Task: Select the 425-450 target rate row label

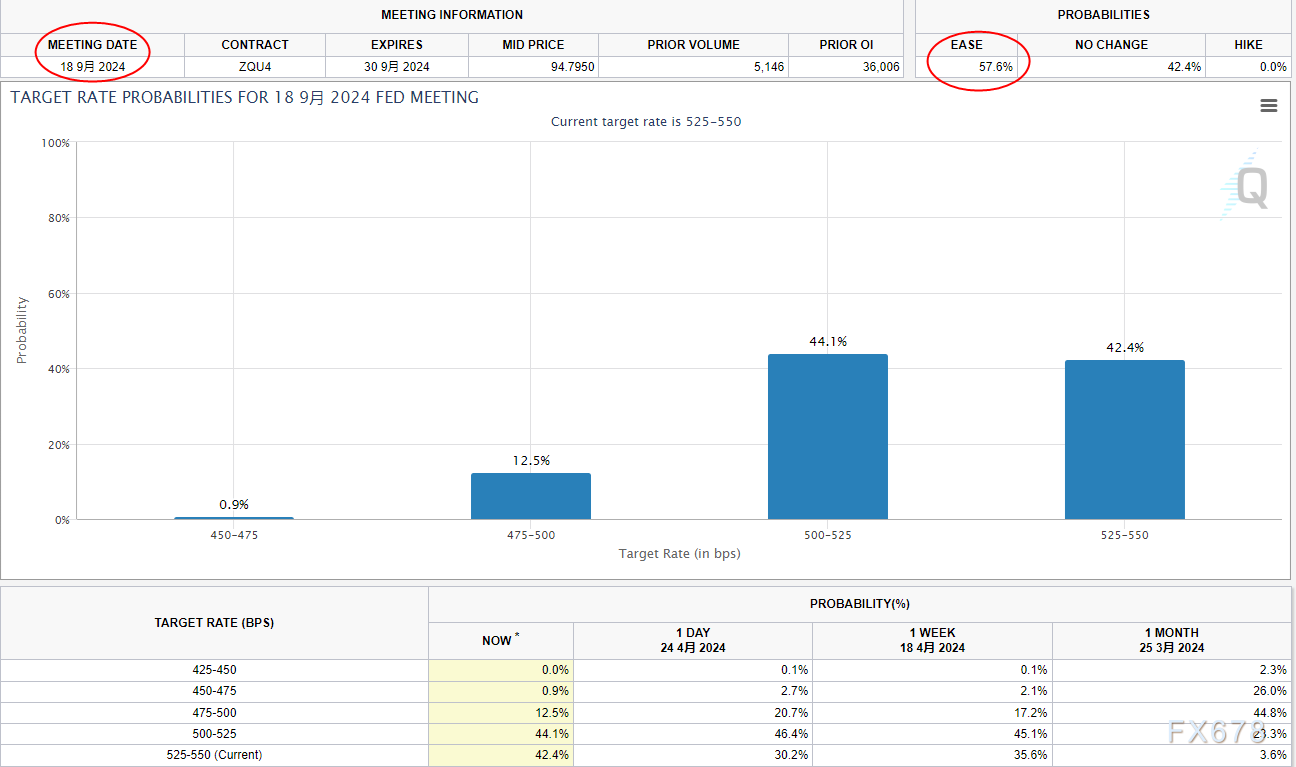Action: pyautogui.click(x=214, y=670)
